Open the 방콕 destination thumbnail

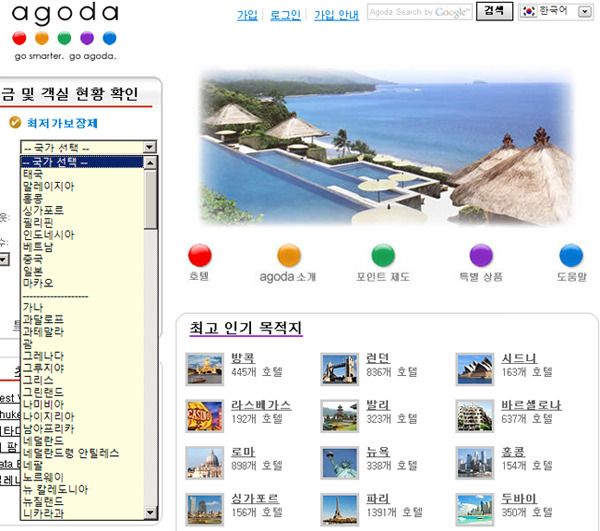(x=205, y=369)
